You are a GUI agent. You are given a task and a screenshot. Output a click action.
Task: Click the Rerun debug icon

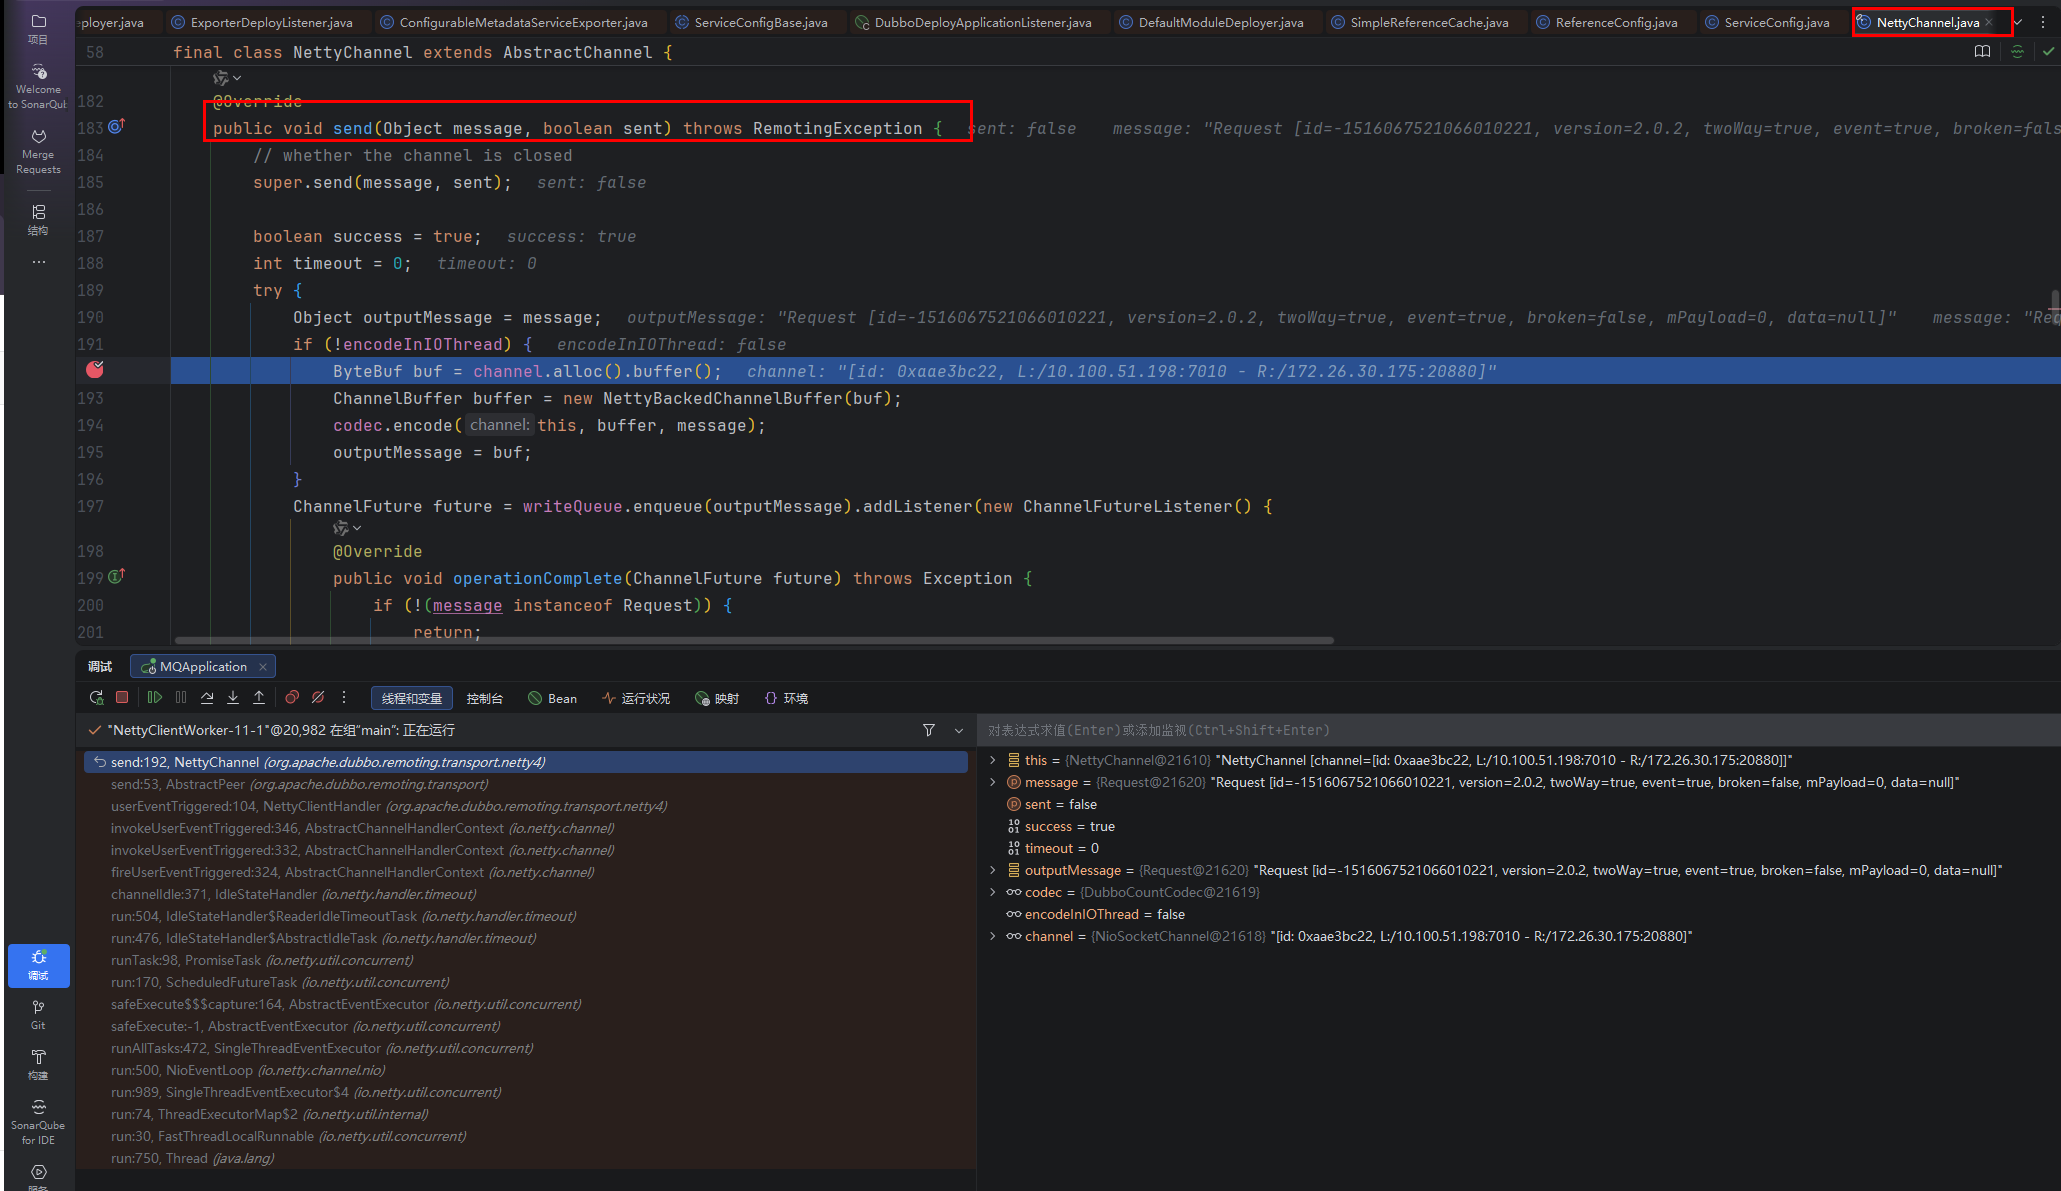[96, 698]
